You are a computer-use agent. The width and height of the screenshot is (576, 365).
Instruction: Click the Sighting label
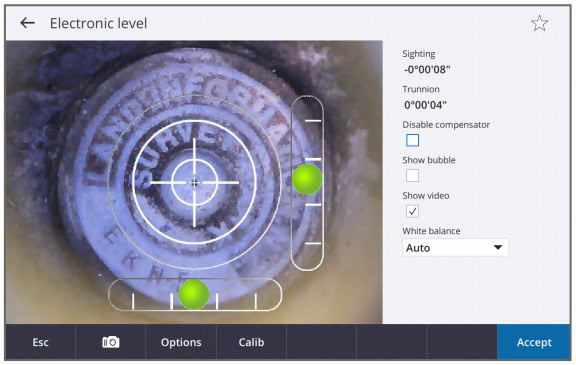(419, 54)
